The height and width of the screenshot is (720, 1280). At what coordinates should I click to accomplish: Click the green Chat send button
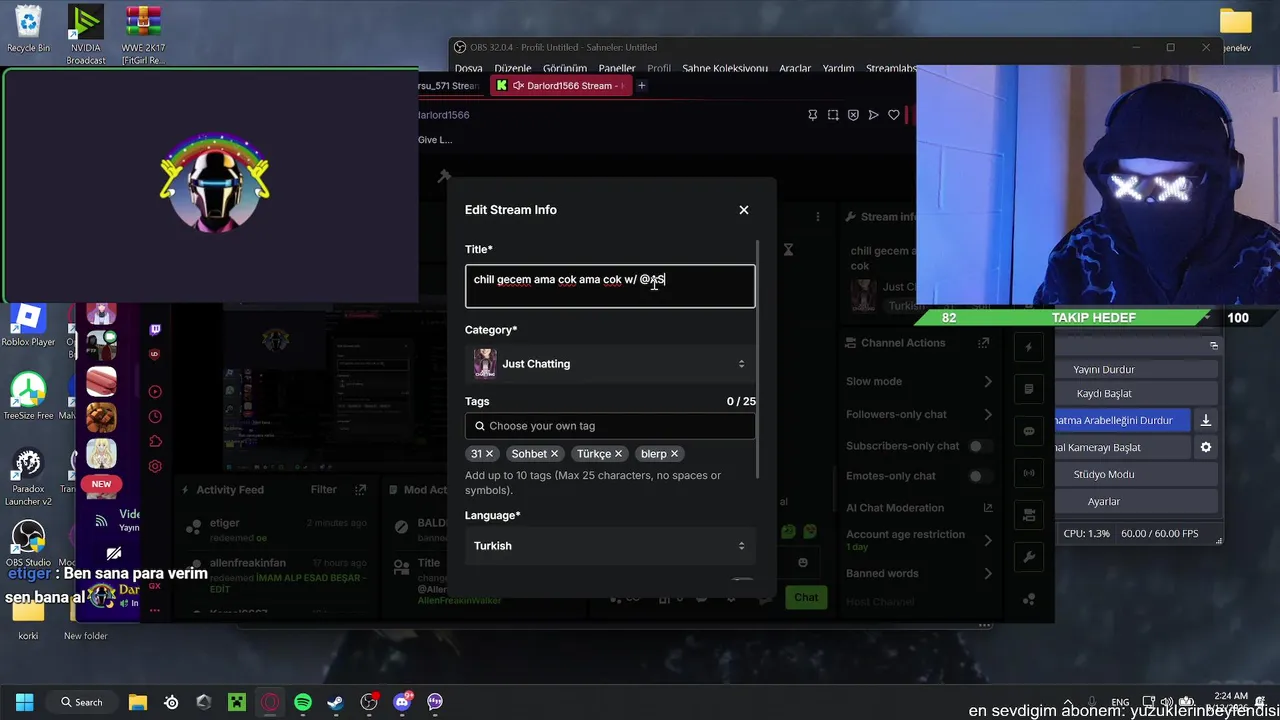[806, 597]
